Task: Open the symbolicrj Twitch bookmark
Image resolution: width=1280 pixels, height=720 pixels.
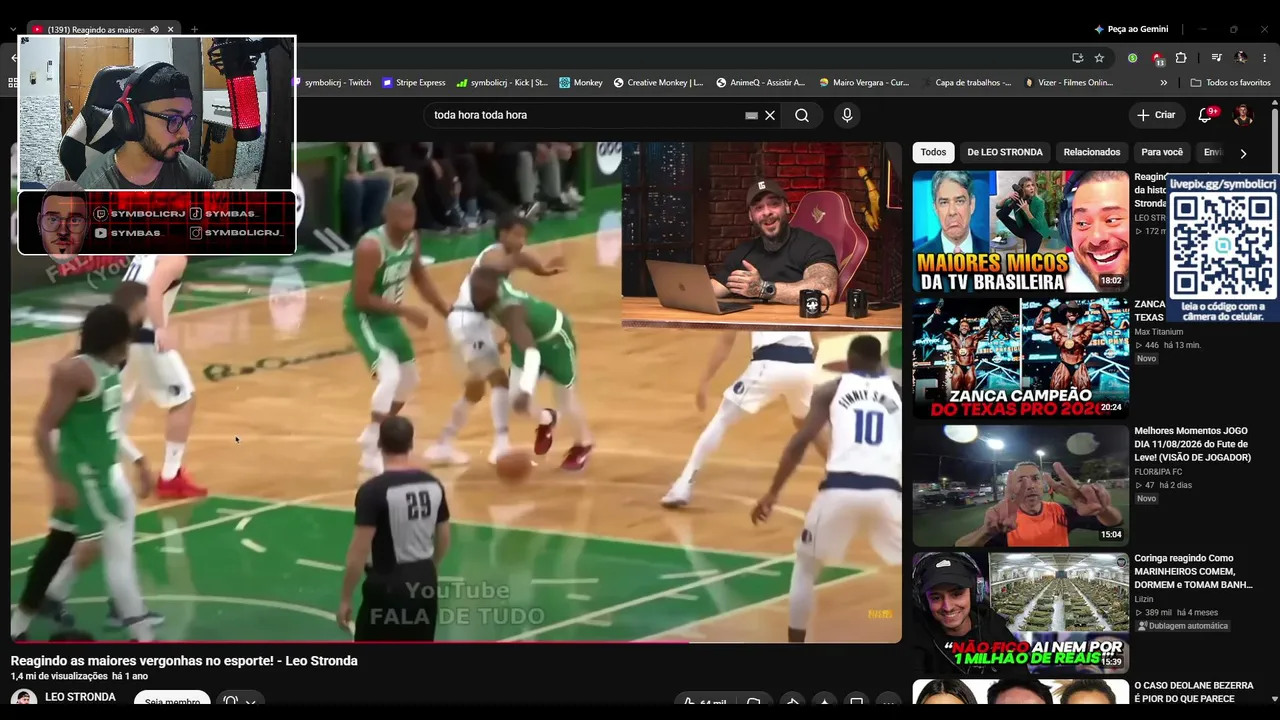Action: click(x=332, y=83)
